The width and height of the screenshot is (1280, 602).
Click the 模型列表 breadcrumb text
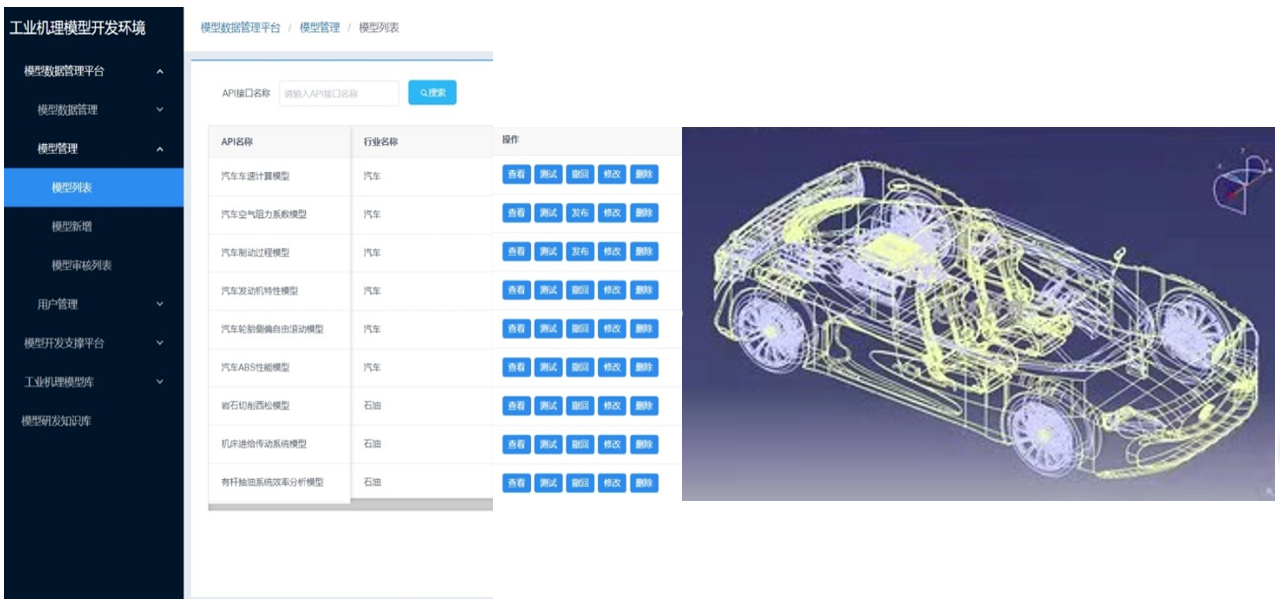point(379,28)
